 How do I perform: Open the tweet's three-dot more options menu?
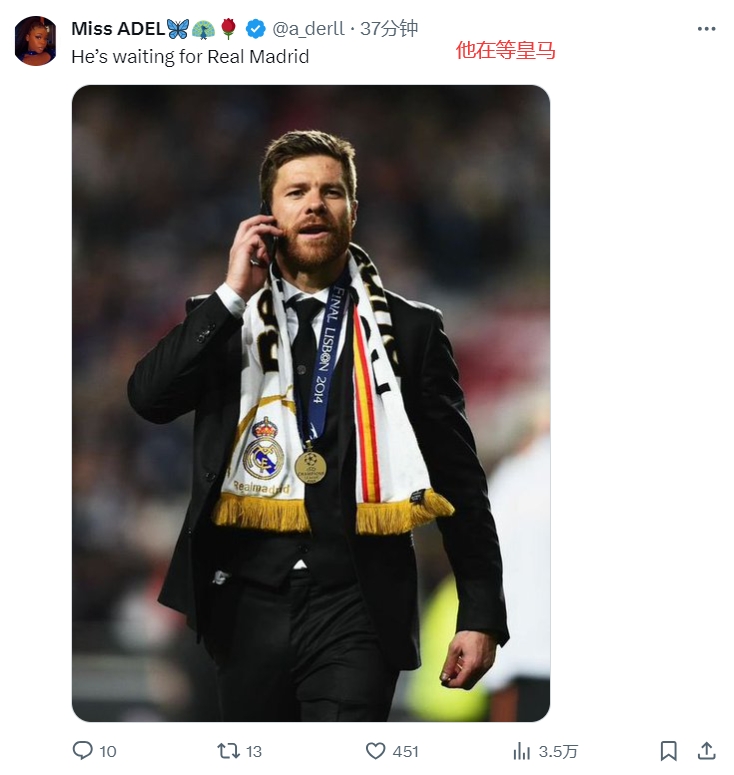[706, 29]
